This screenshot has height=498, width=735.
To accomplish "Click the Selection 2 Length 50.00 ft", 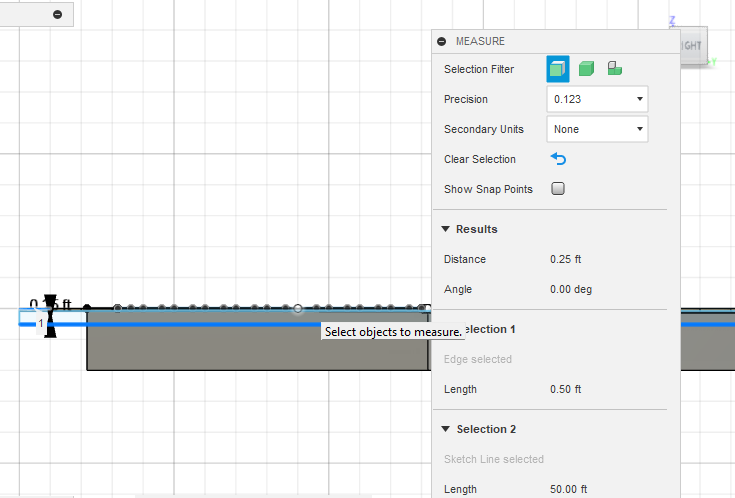I will (569, 489).
